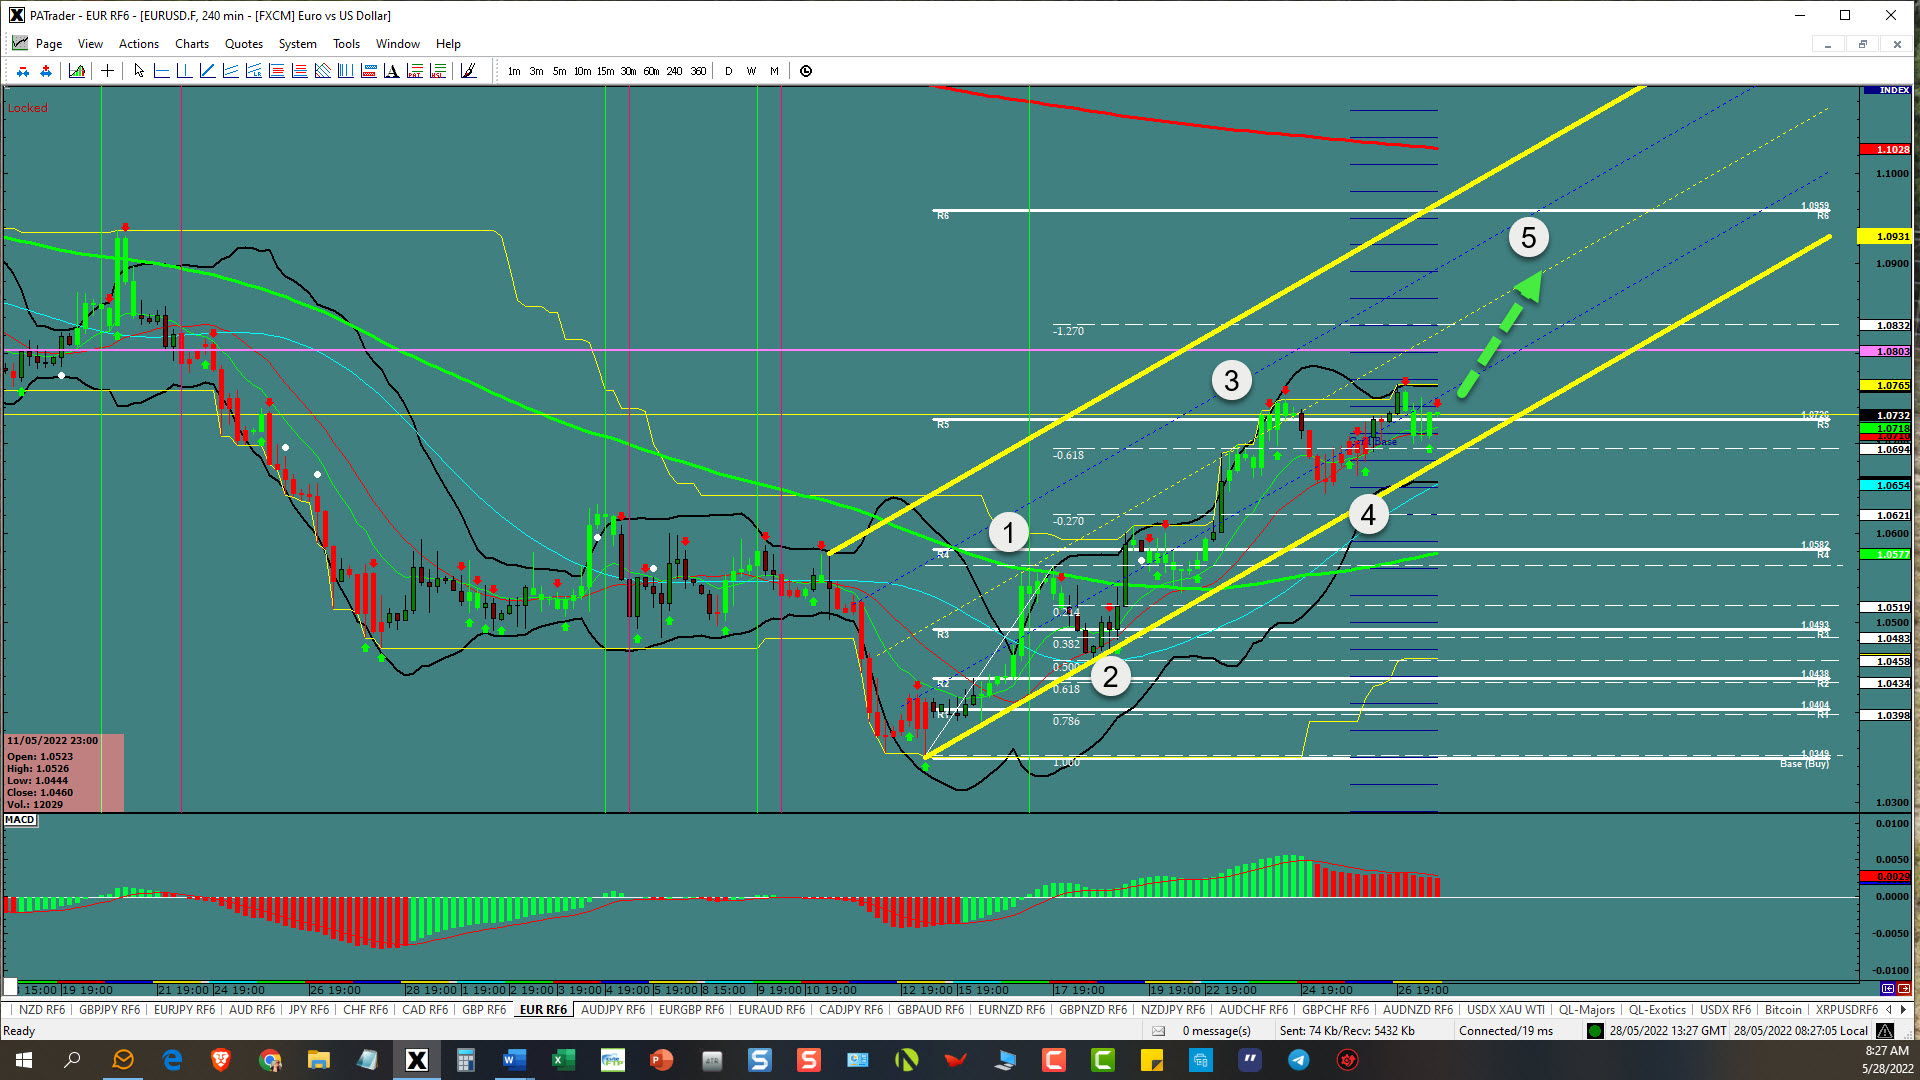
Task: Switch to the GBP RF6 tab
Action: 484,1010
